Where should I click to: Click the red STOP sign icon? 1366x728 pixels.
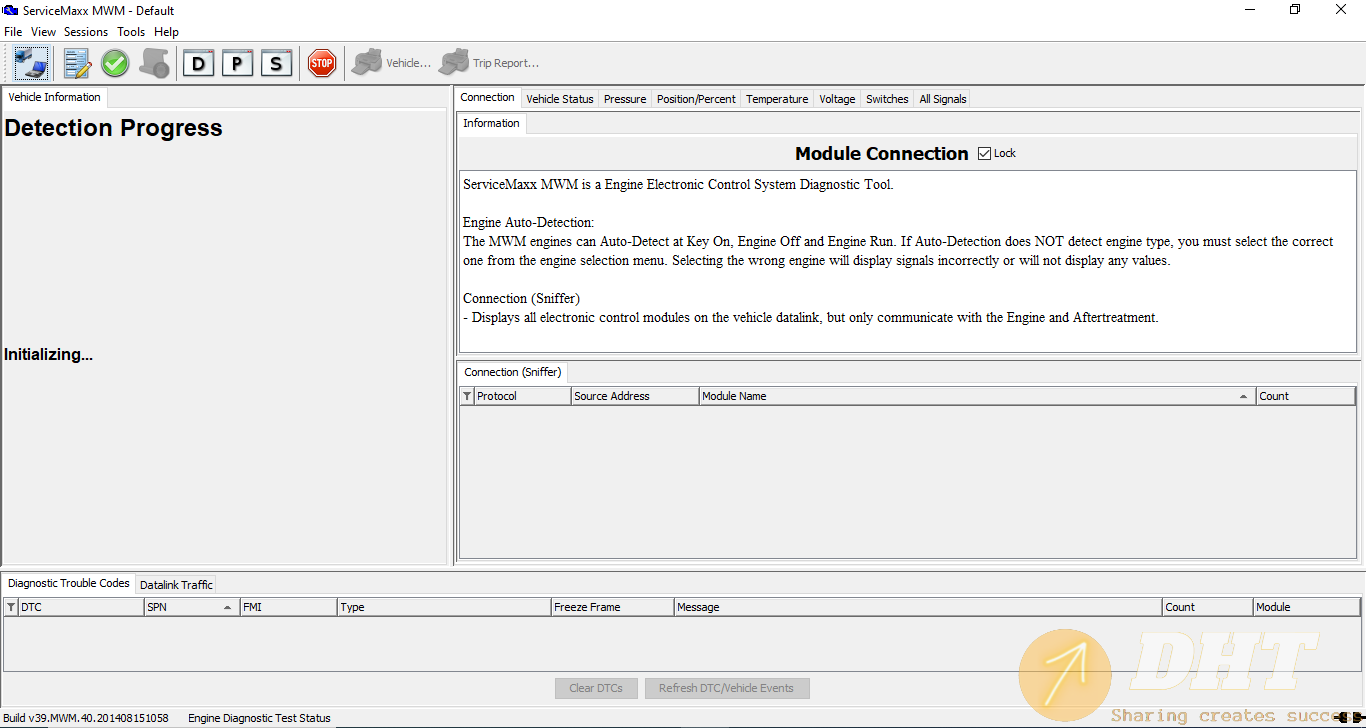point(321,63)
